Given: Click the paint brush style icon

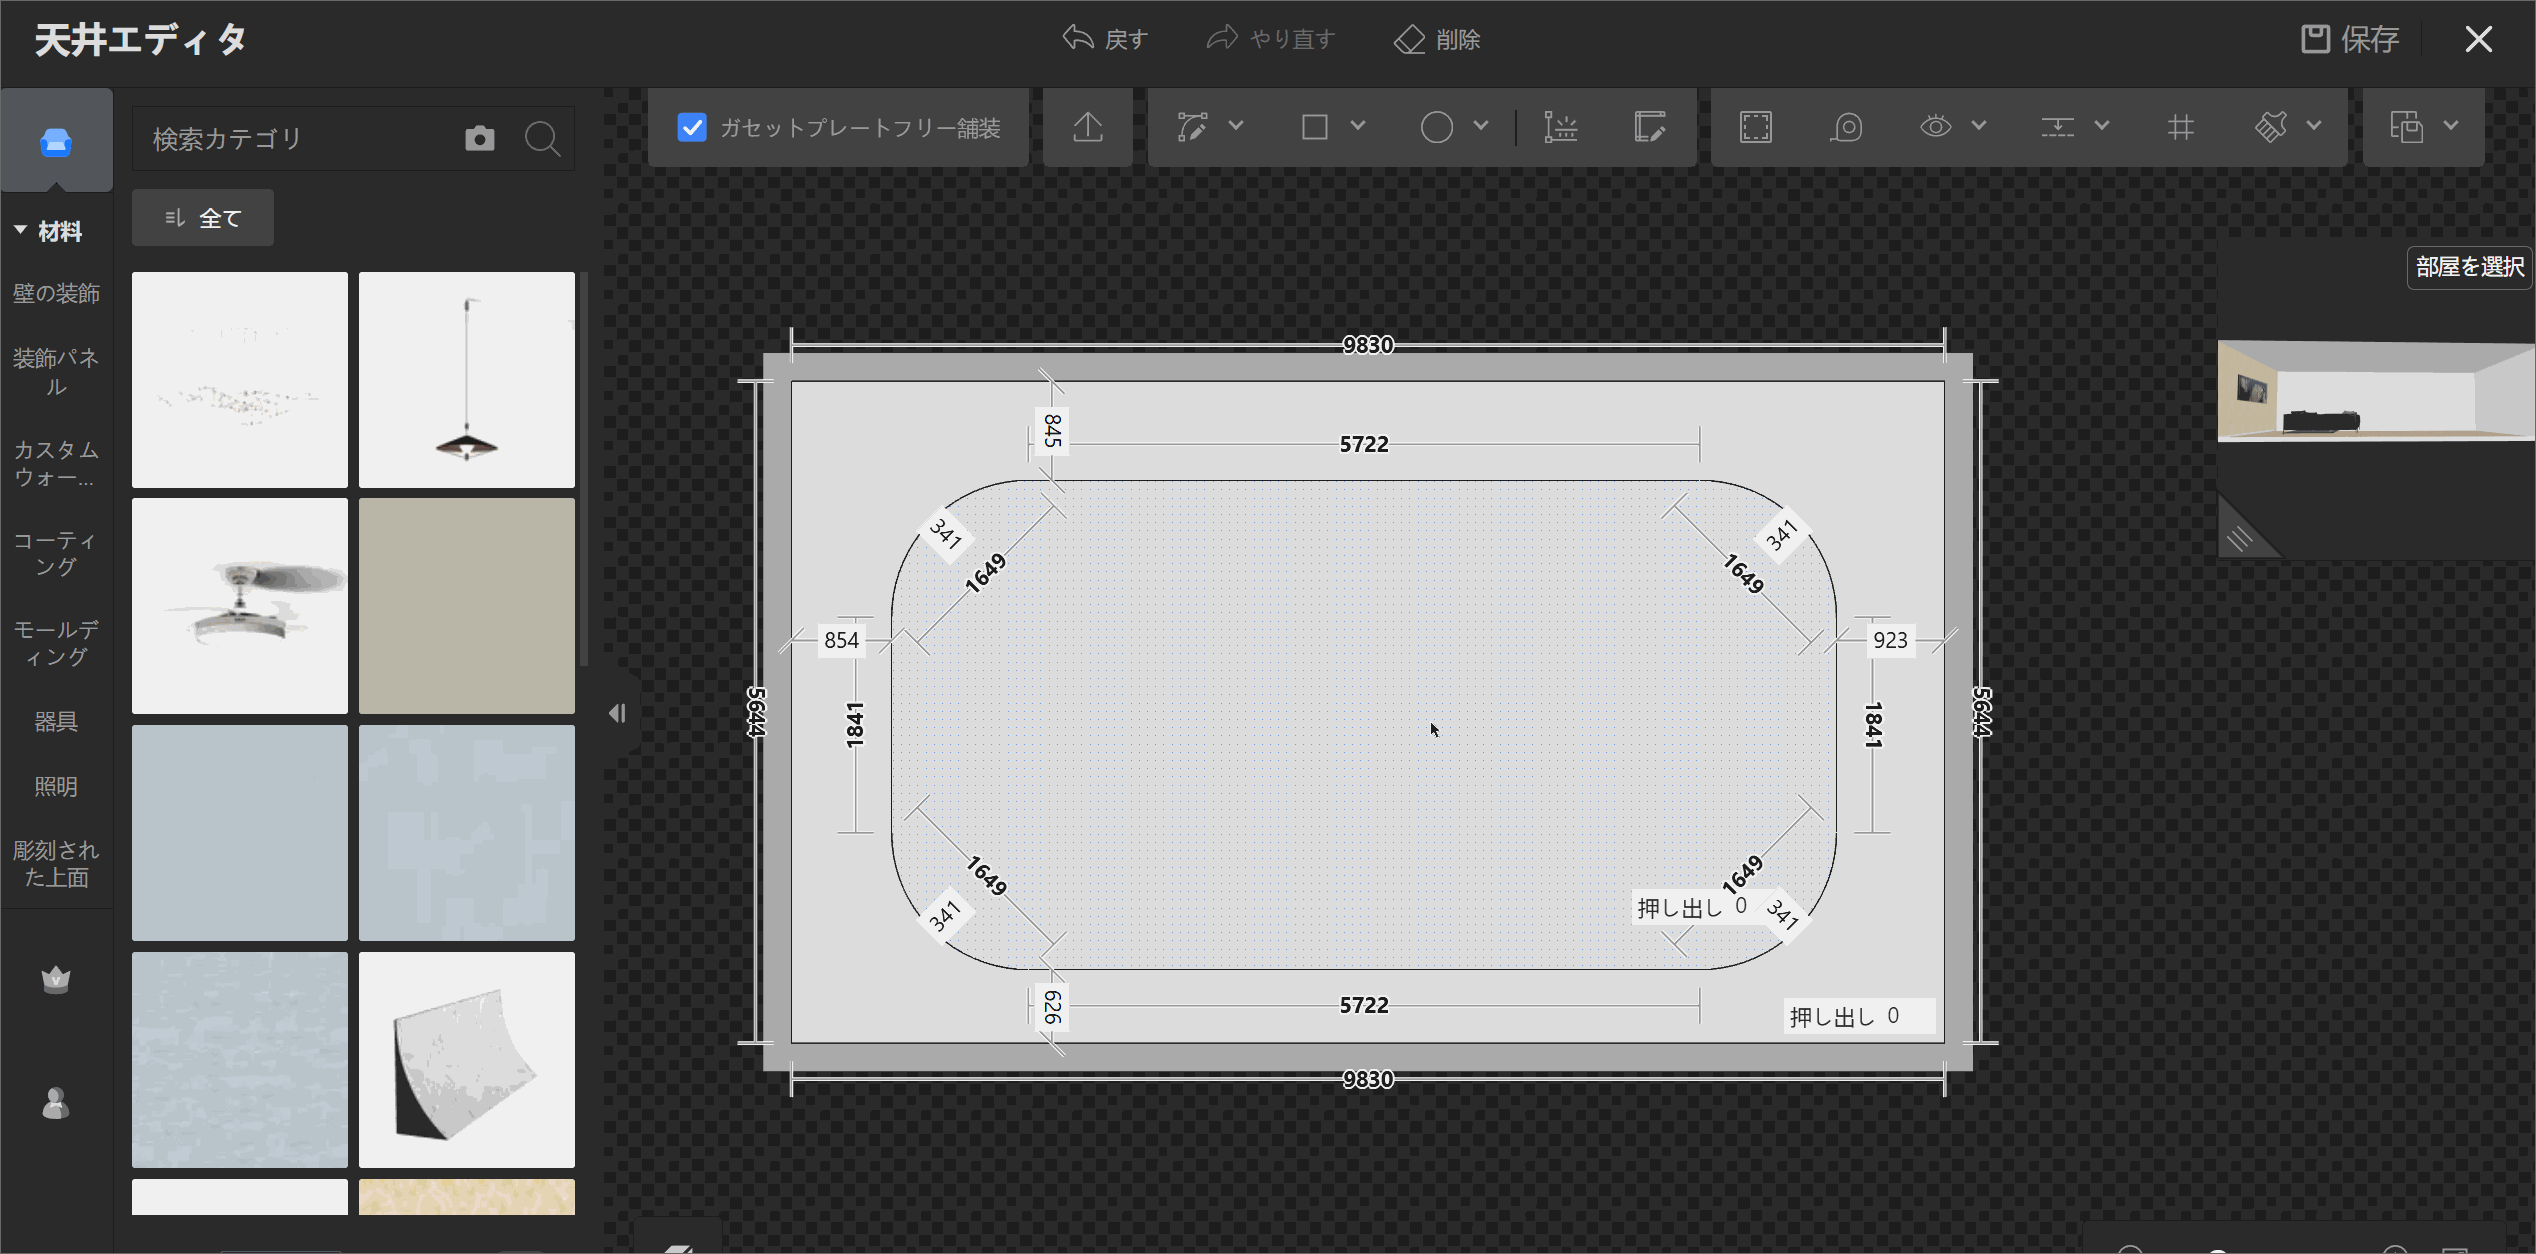Looking at the screenshot, I should [2271, 127].
